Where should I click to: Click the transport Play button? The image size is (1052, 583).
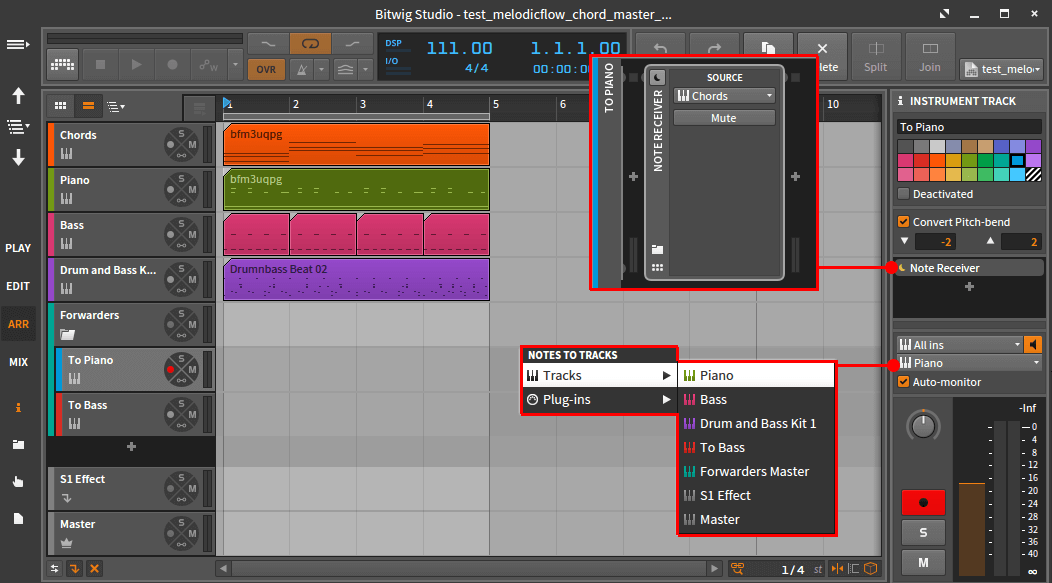[136, 64]
